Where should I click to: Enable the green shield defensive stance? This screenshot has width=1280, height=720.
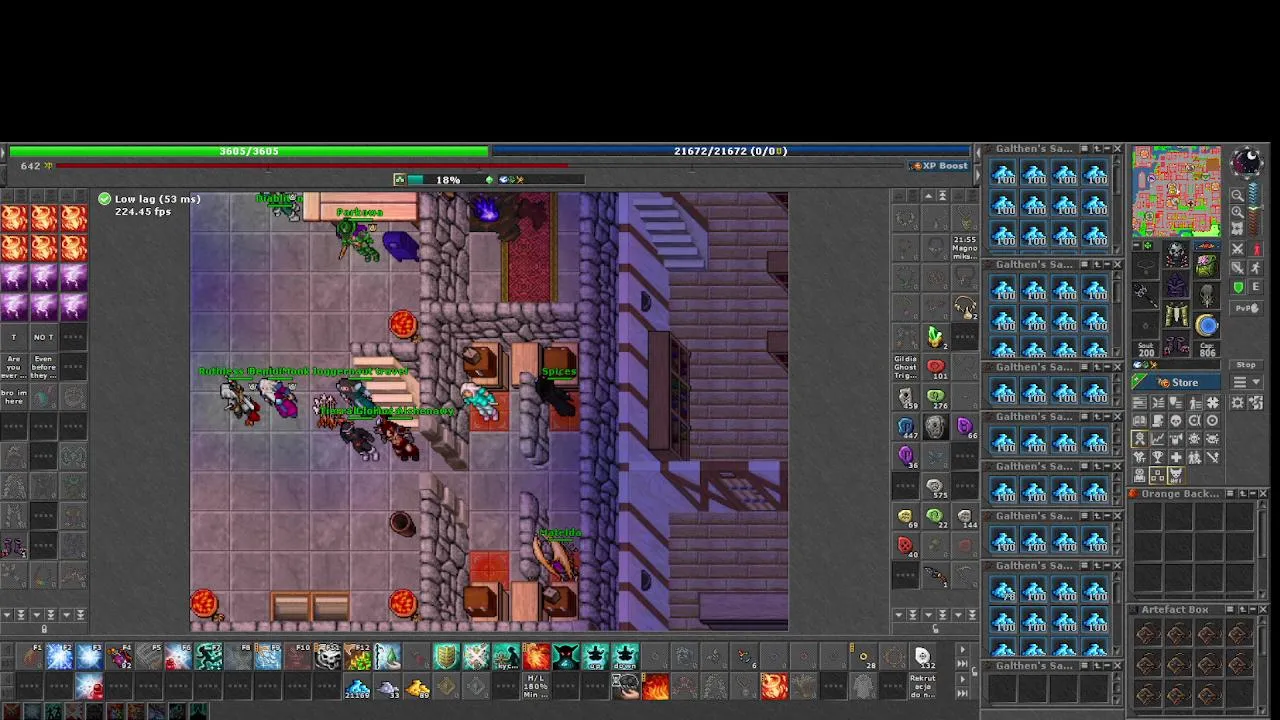[1238, 286]
